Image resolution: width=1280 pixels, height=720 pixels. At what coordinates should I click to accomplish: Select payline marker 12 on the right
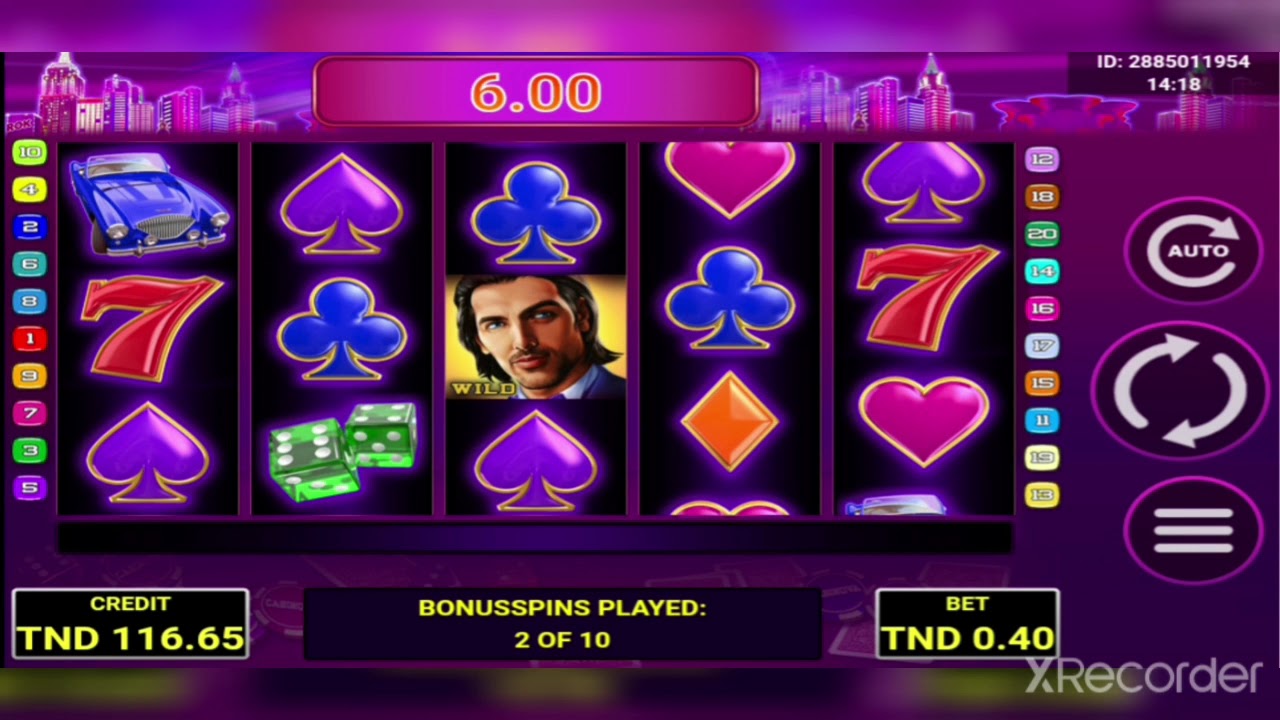tap(1042, 159)
